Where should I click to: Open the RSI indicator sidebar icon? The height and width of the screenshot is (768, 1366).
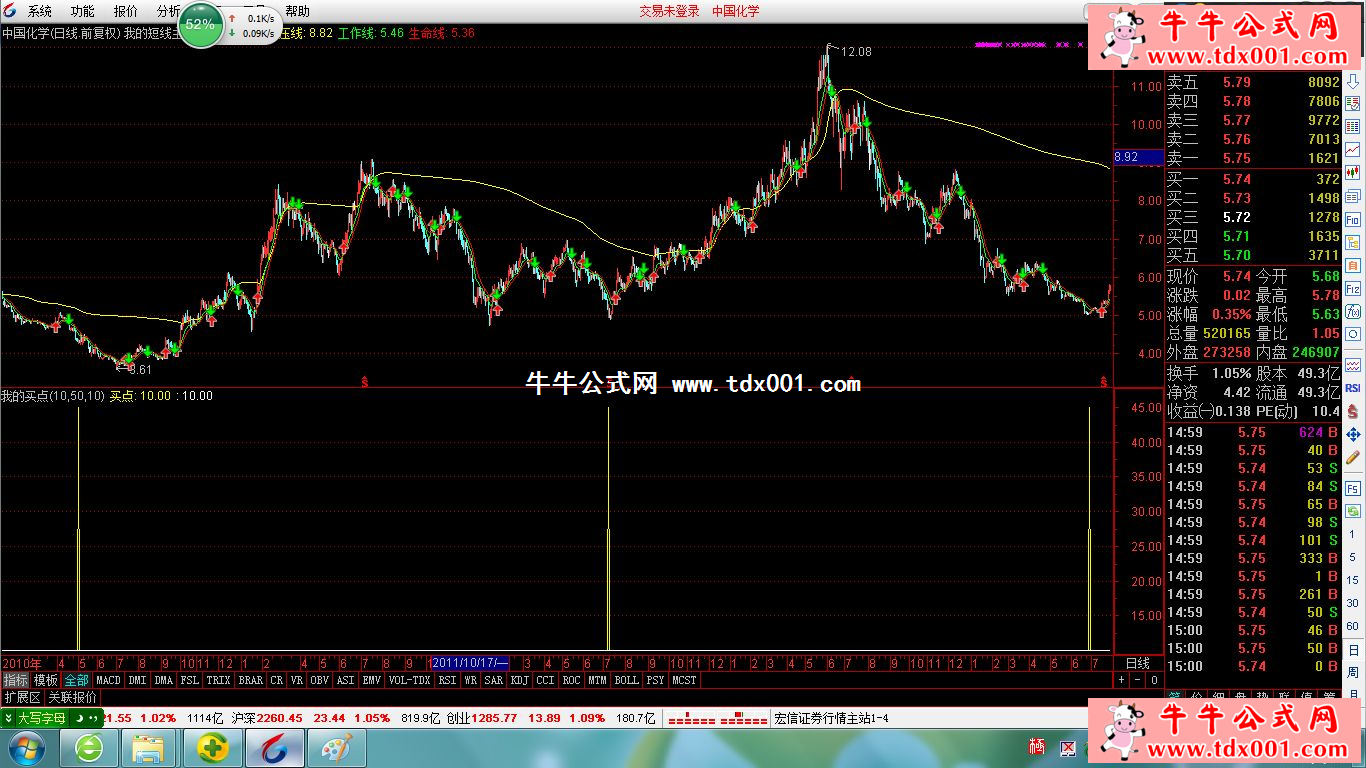pyautogui.click(x=1353, y=387)
